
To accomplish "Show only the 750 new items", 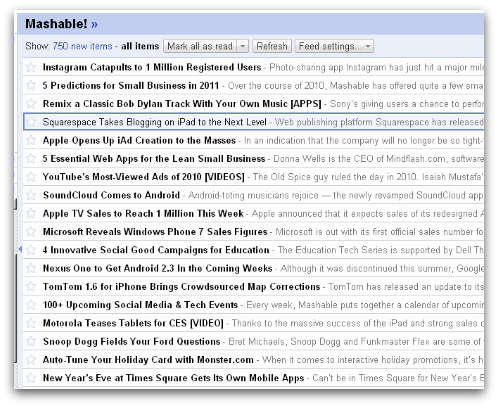I will coord(82,46).
